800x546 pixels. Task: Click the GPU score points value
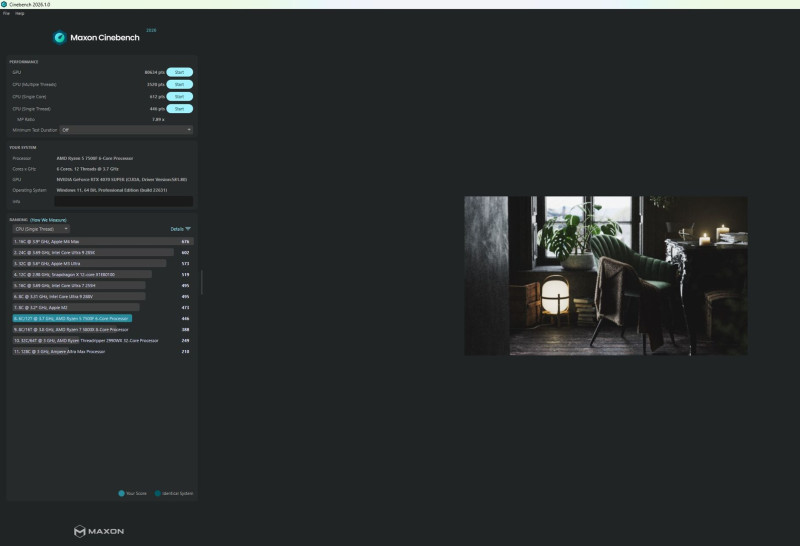(154, 72)
